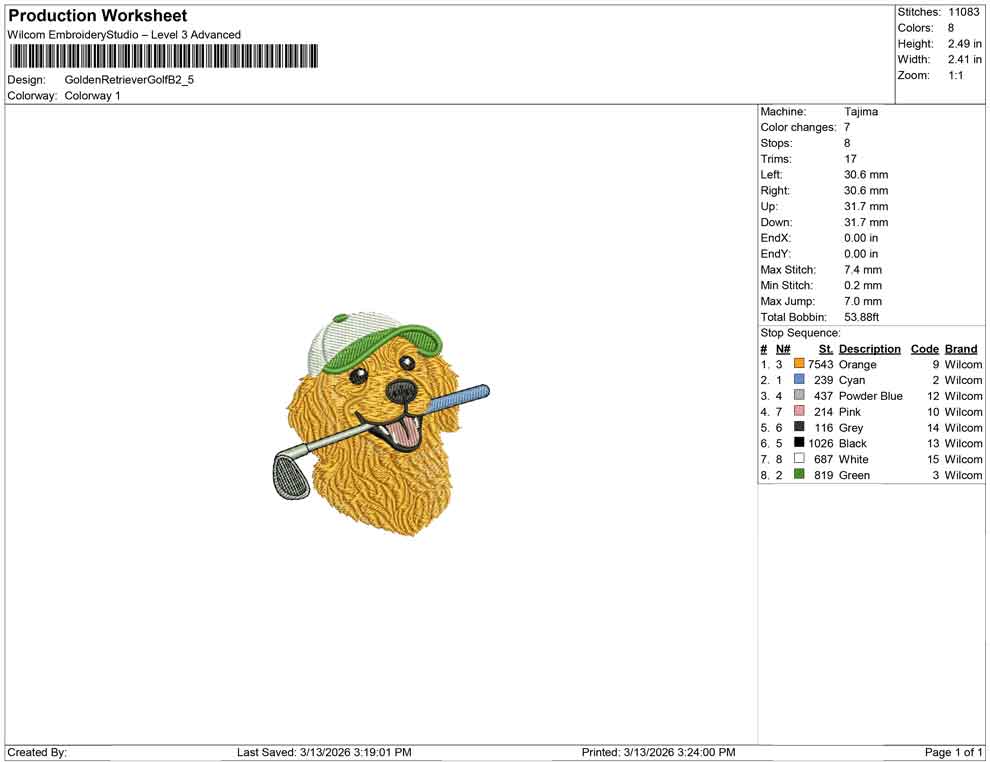The width and height of the screenshot is (990, 762).
Task: Click the Machine value 'Tajima'
Action: [861, 112]
